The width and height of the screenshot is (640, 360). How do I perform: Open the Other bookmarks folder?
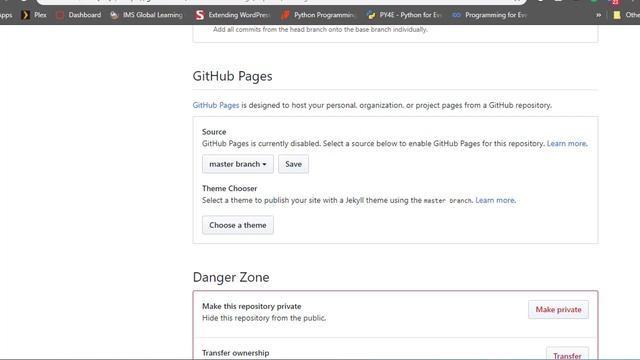pos(627,15)
